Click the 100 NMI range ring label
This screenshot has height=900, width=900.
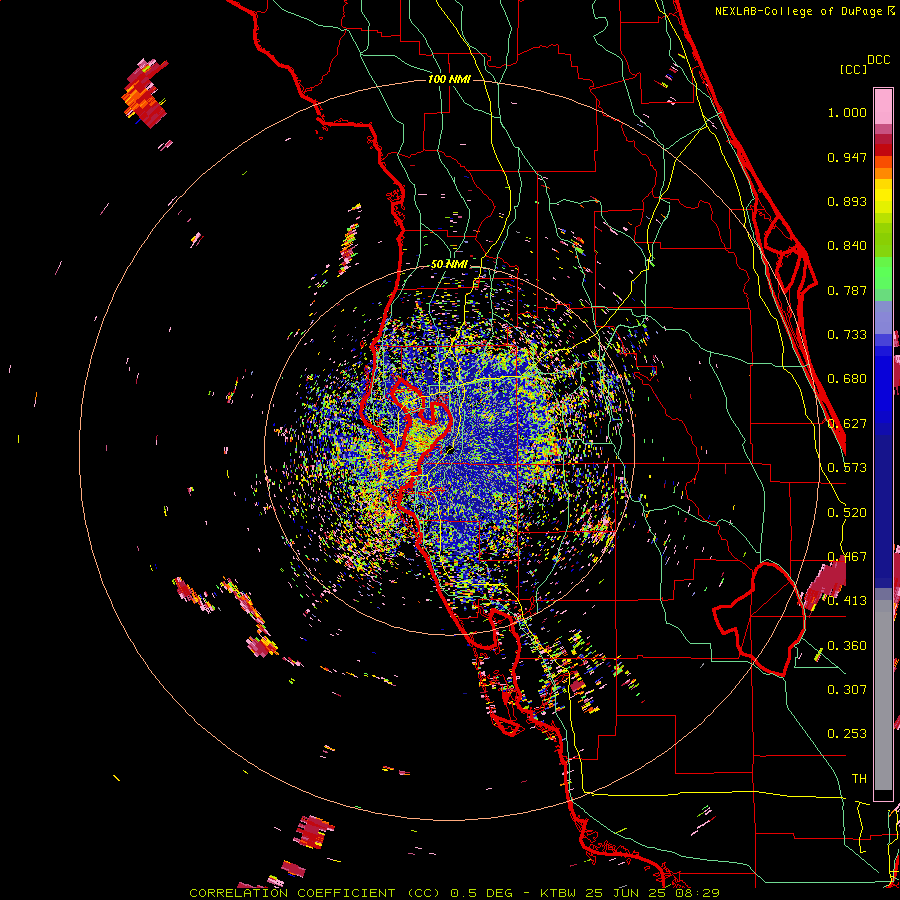click(x=449, y=79)
